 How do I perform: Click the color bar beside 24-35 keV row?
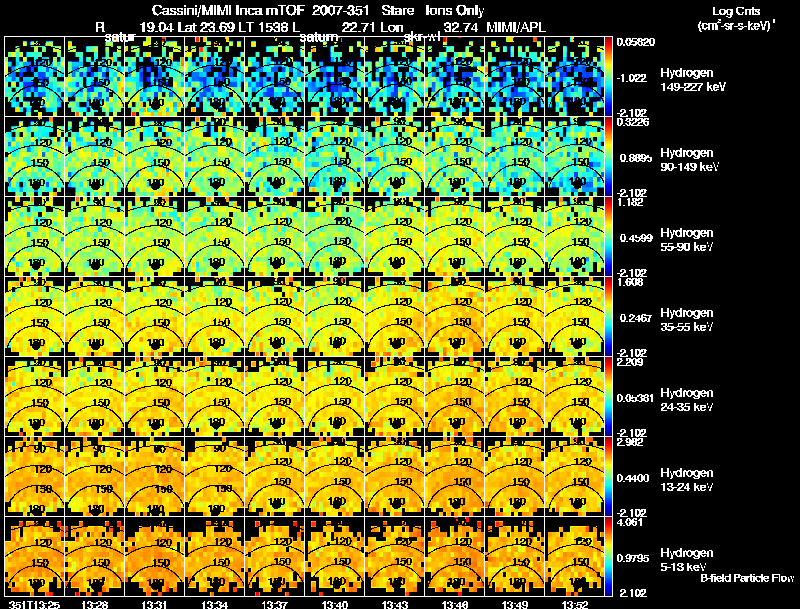(608, 396)
